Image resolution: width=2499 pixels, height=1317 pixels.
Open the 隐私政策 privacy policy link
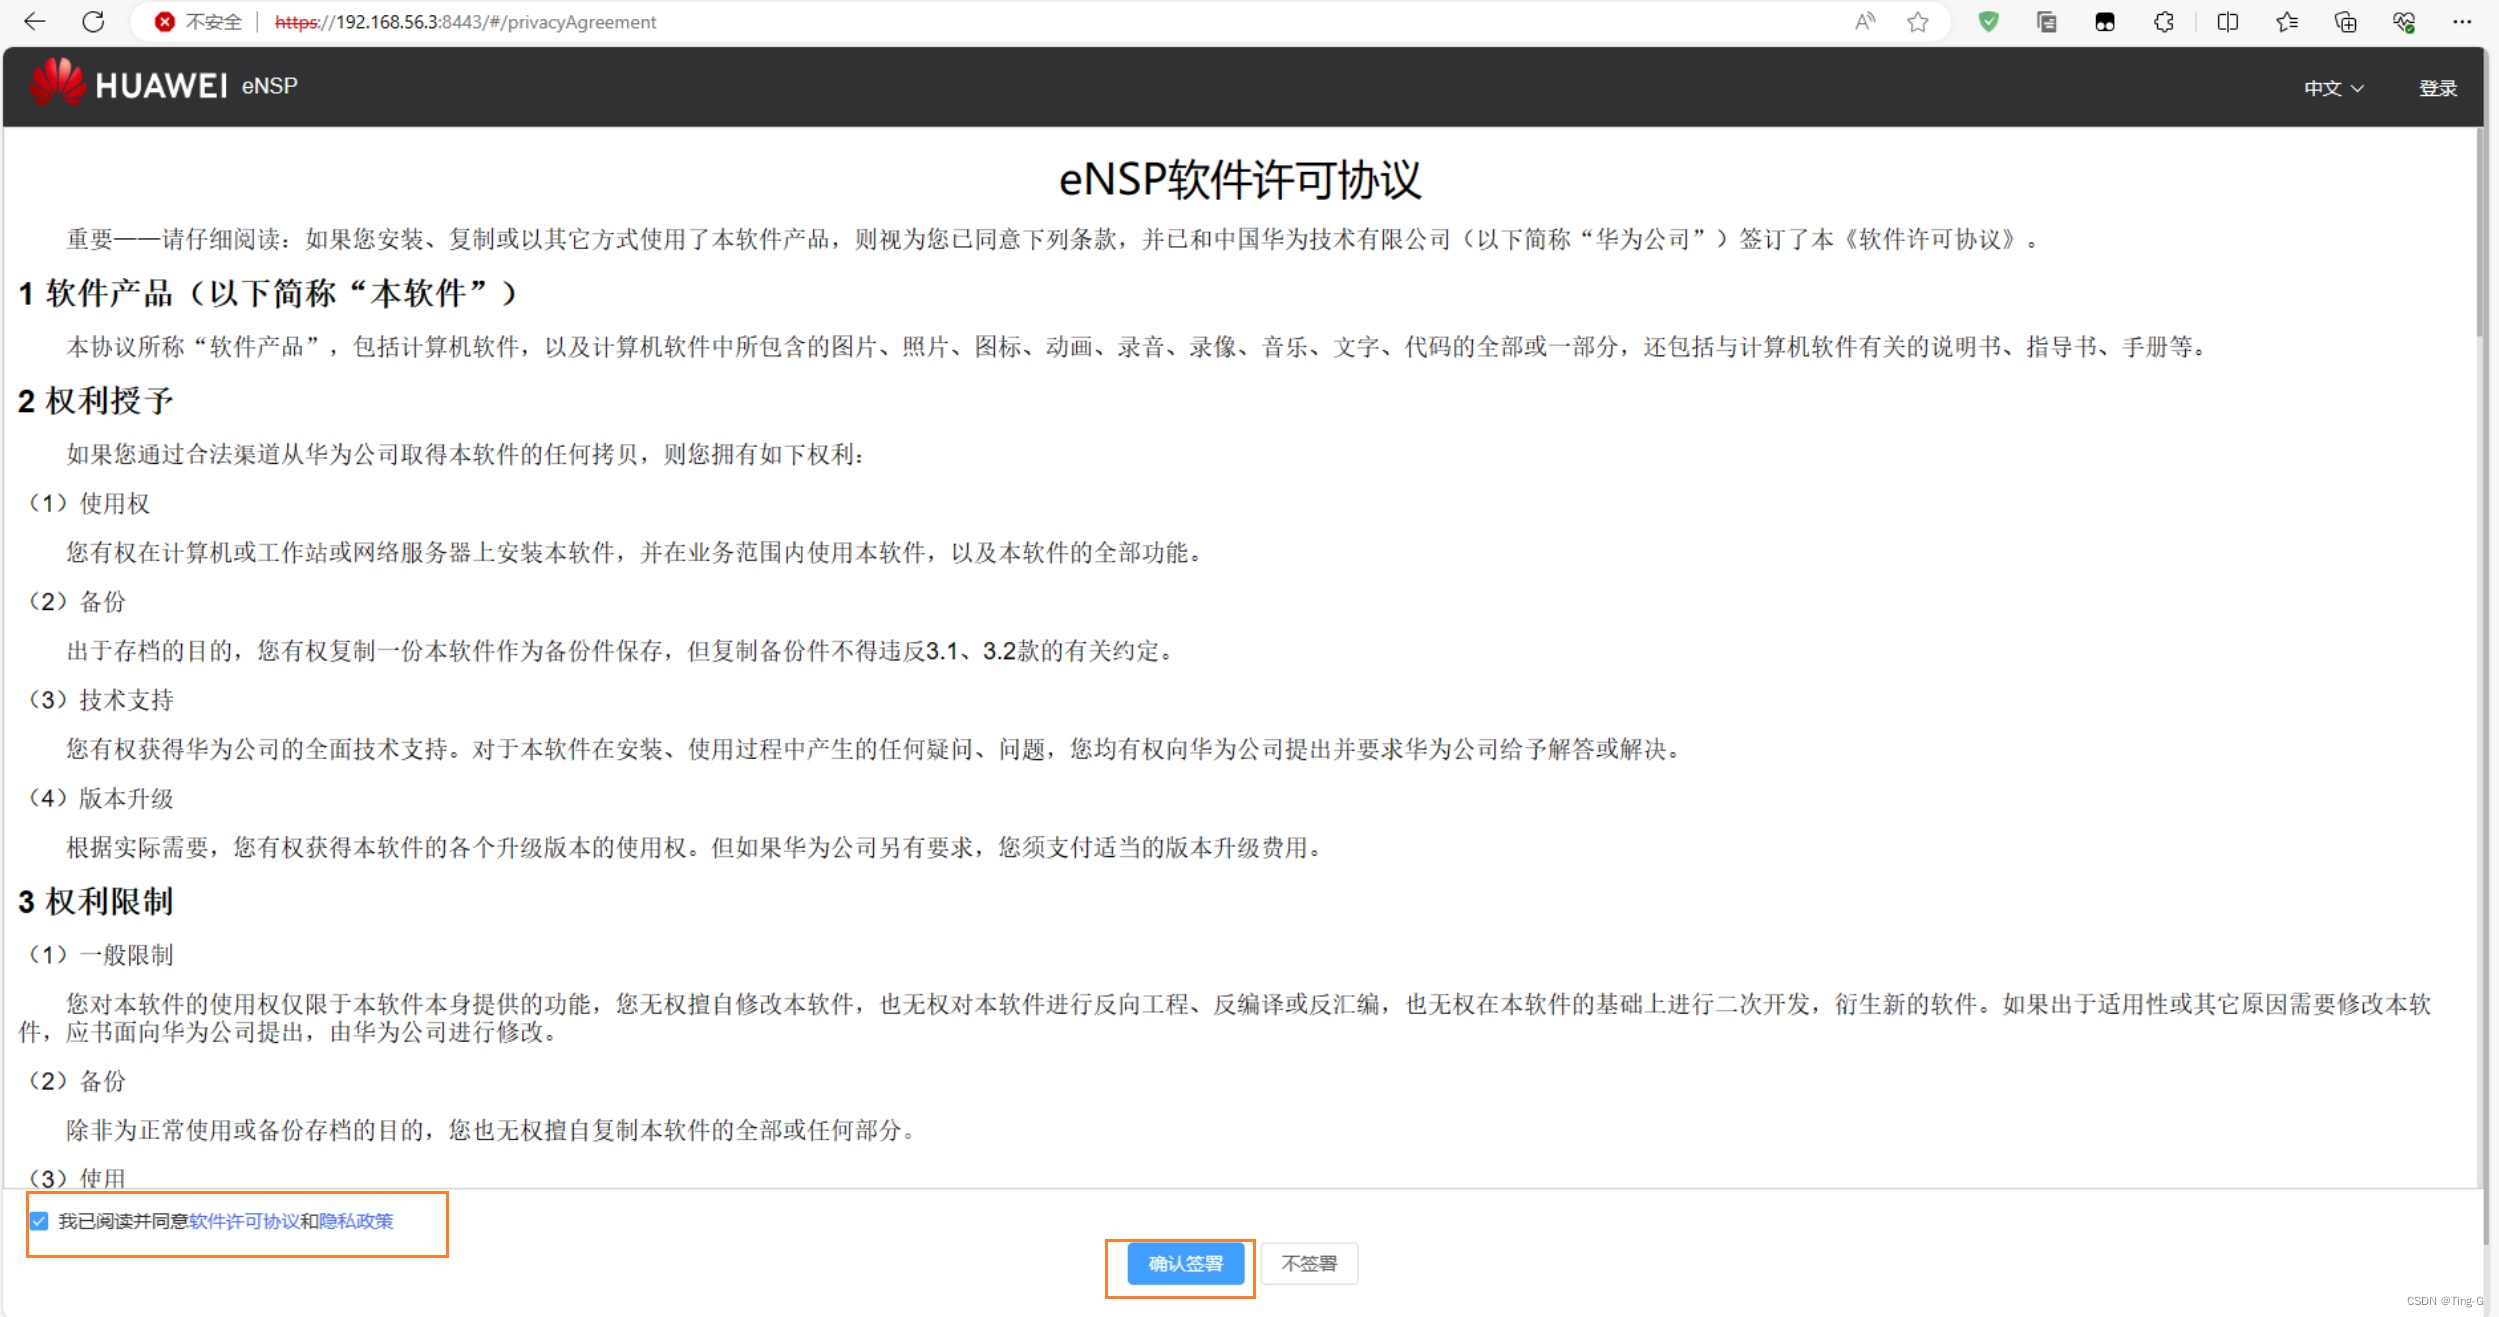[356, 1221]
